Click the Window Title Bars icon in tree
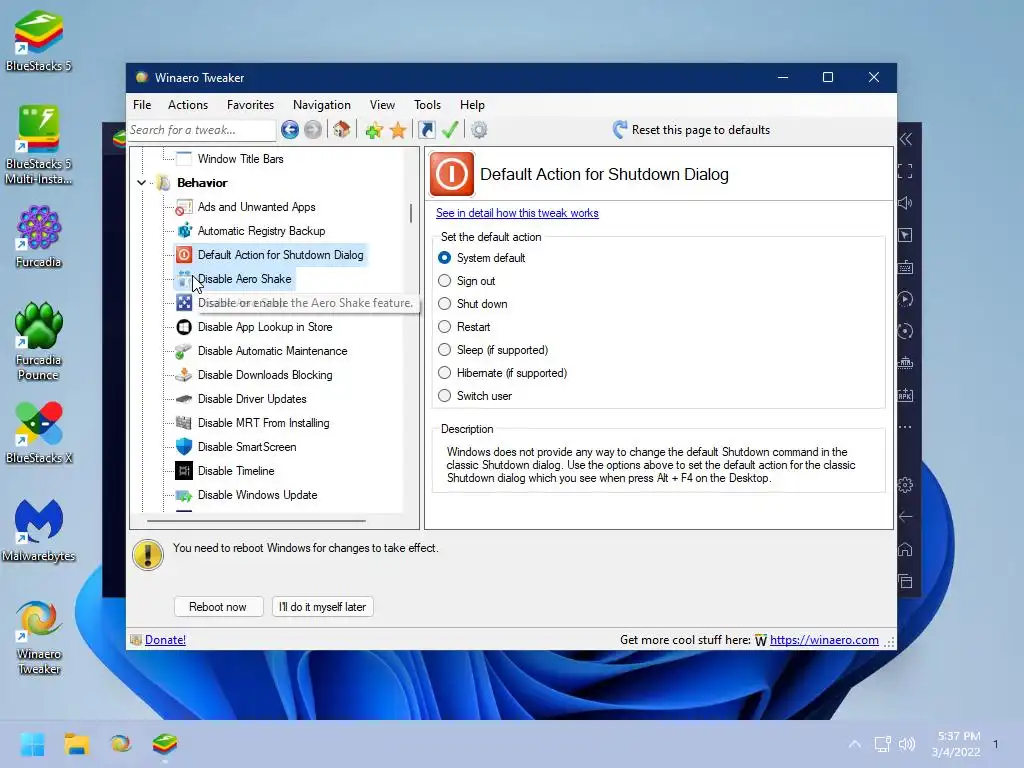The image size is (1024, 768). pyautogui.click(x=184, y=159)
